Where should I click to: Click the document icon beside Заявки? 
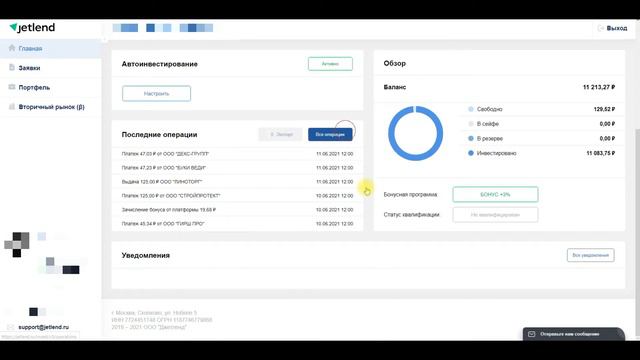pyautogui.click(x=12, y=67)
